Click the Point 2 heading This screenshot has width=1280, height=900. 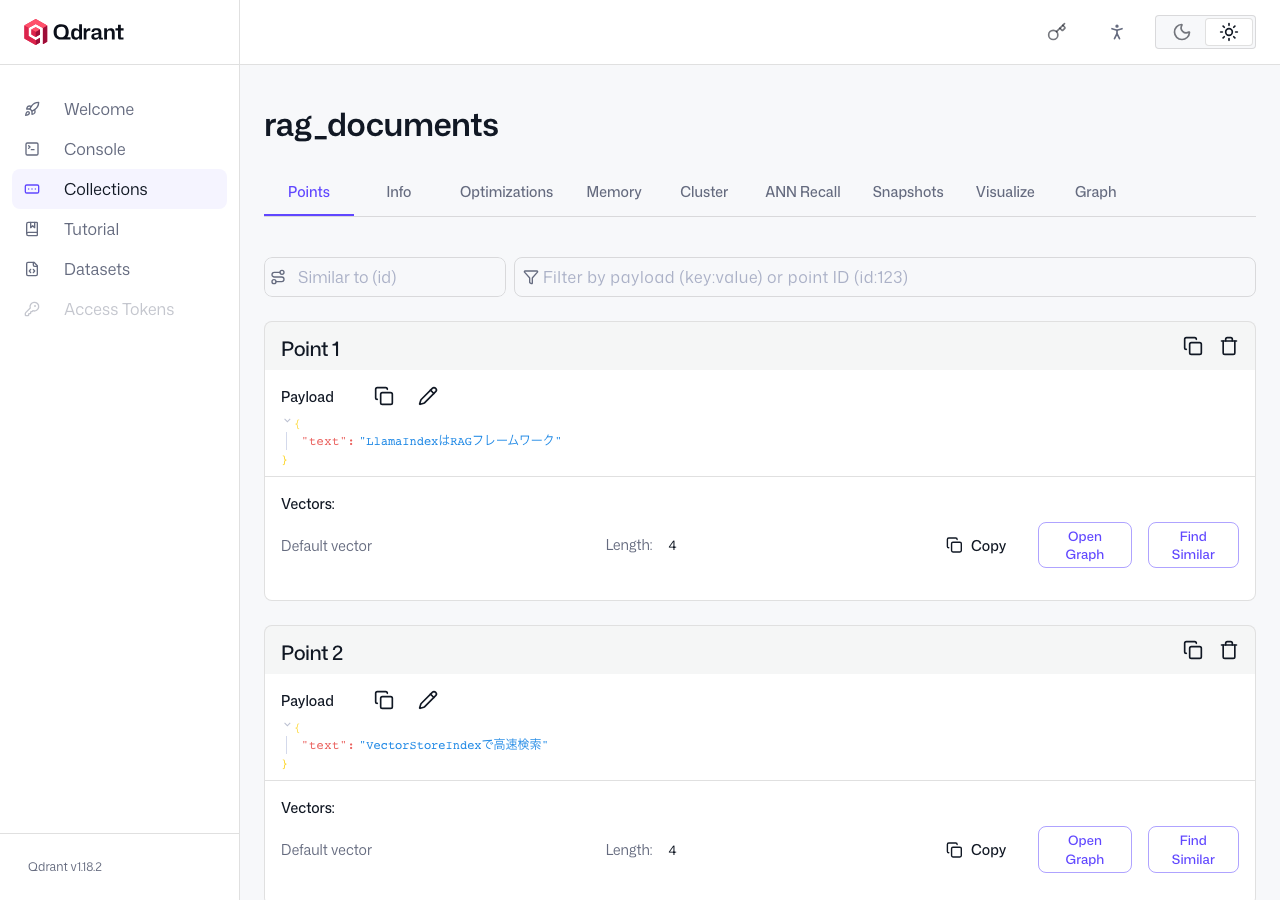pyautogui.click(x=312, y=653)
